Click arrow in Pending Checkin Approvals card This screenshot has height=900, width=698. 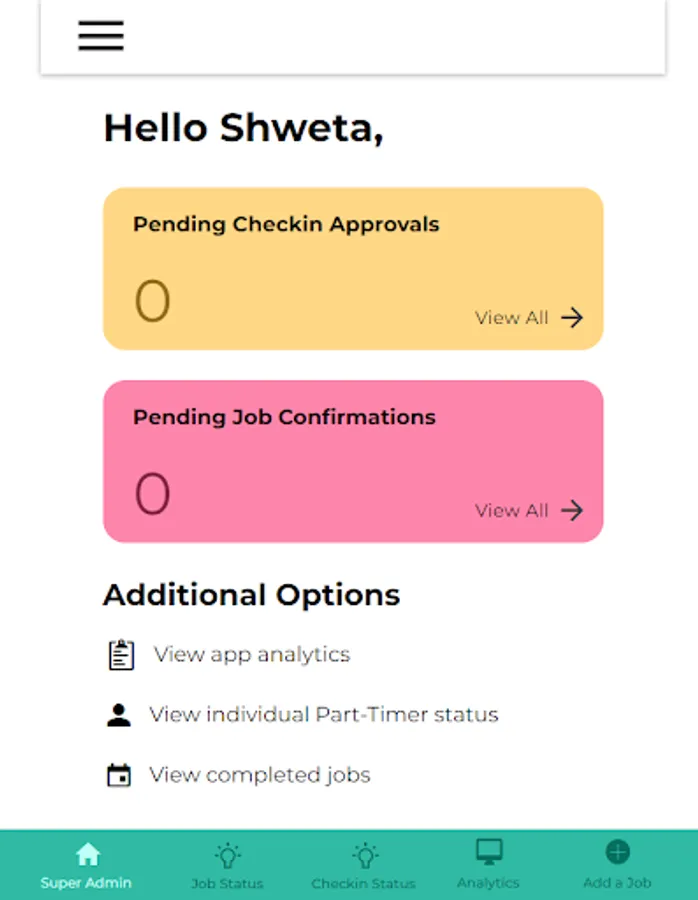pos(572,318)
